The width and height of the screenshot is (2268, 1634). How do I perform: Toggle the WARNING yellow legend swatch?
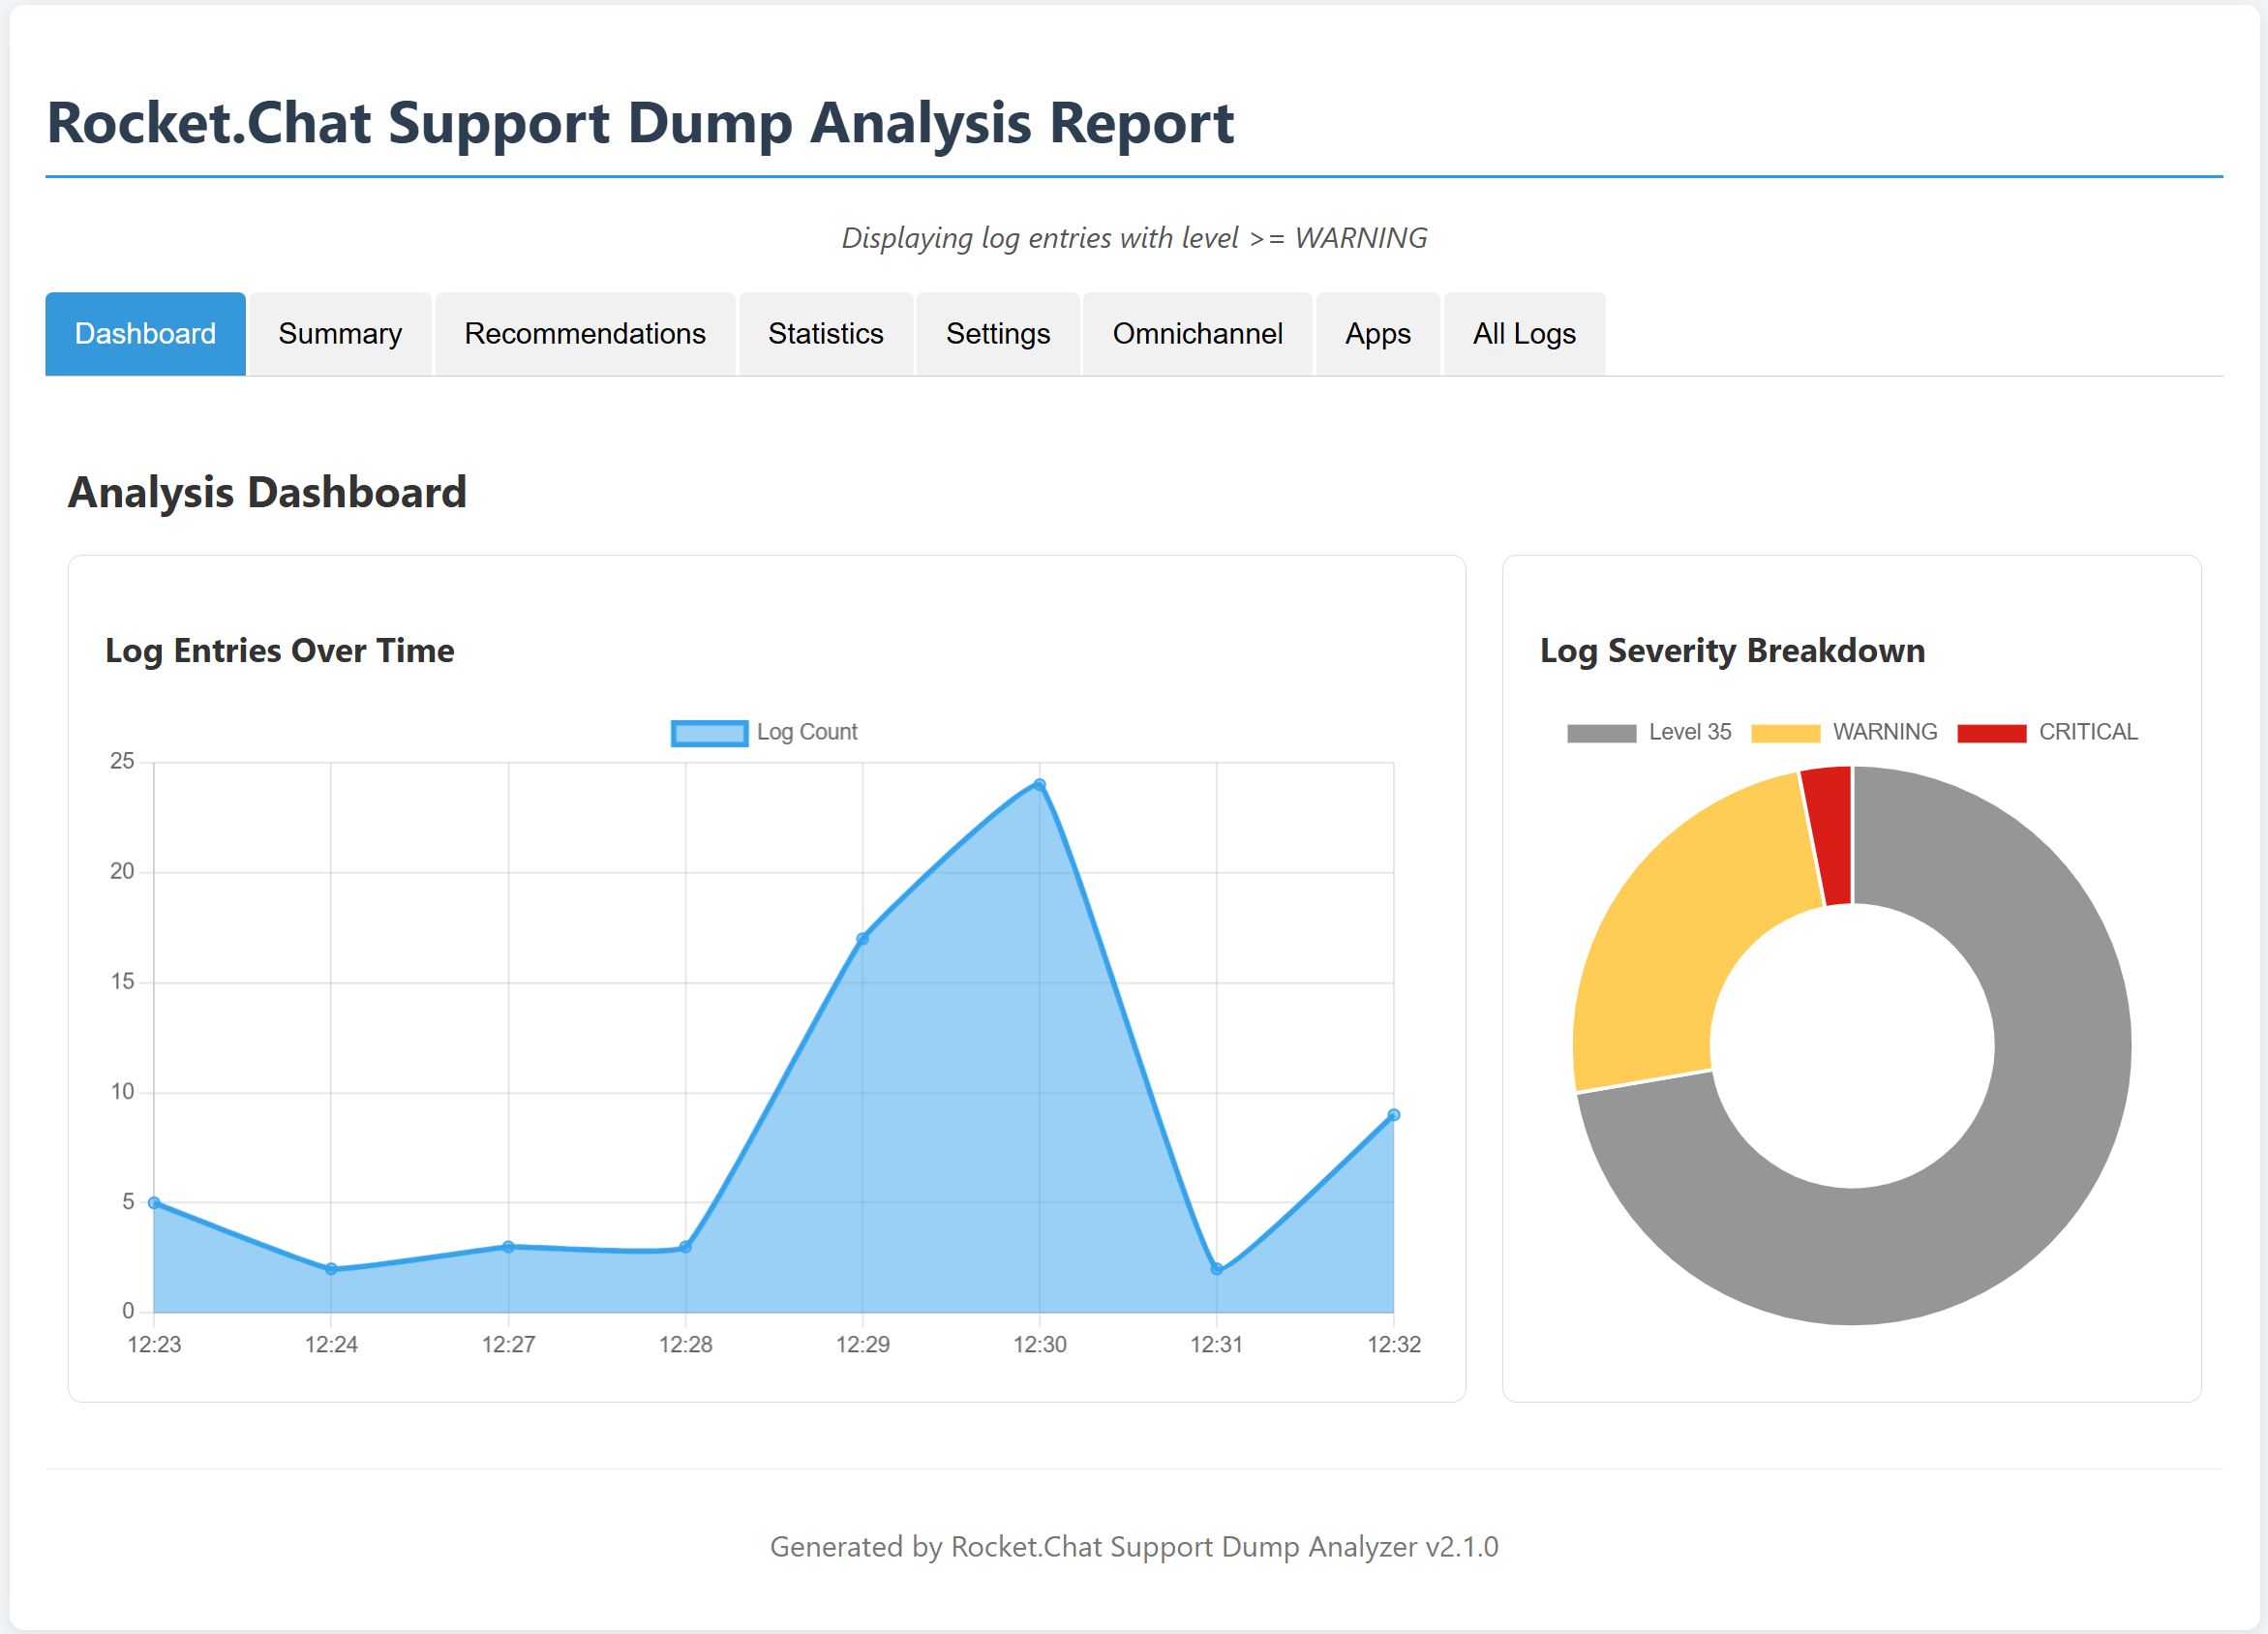[1786, 733]
